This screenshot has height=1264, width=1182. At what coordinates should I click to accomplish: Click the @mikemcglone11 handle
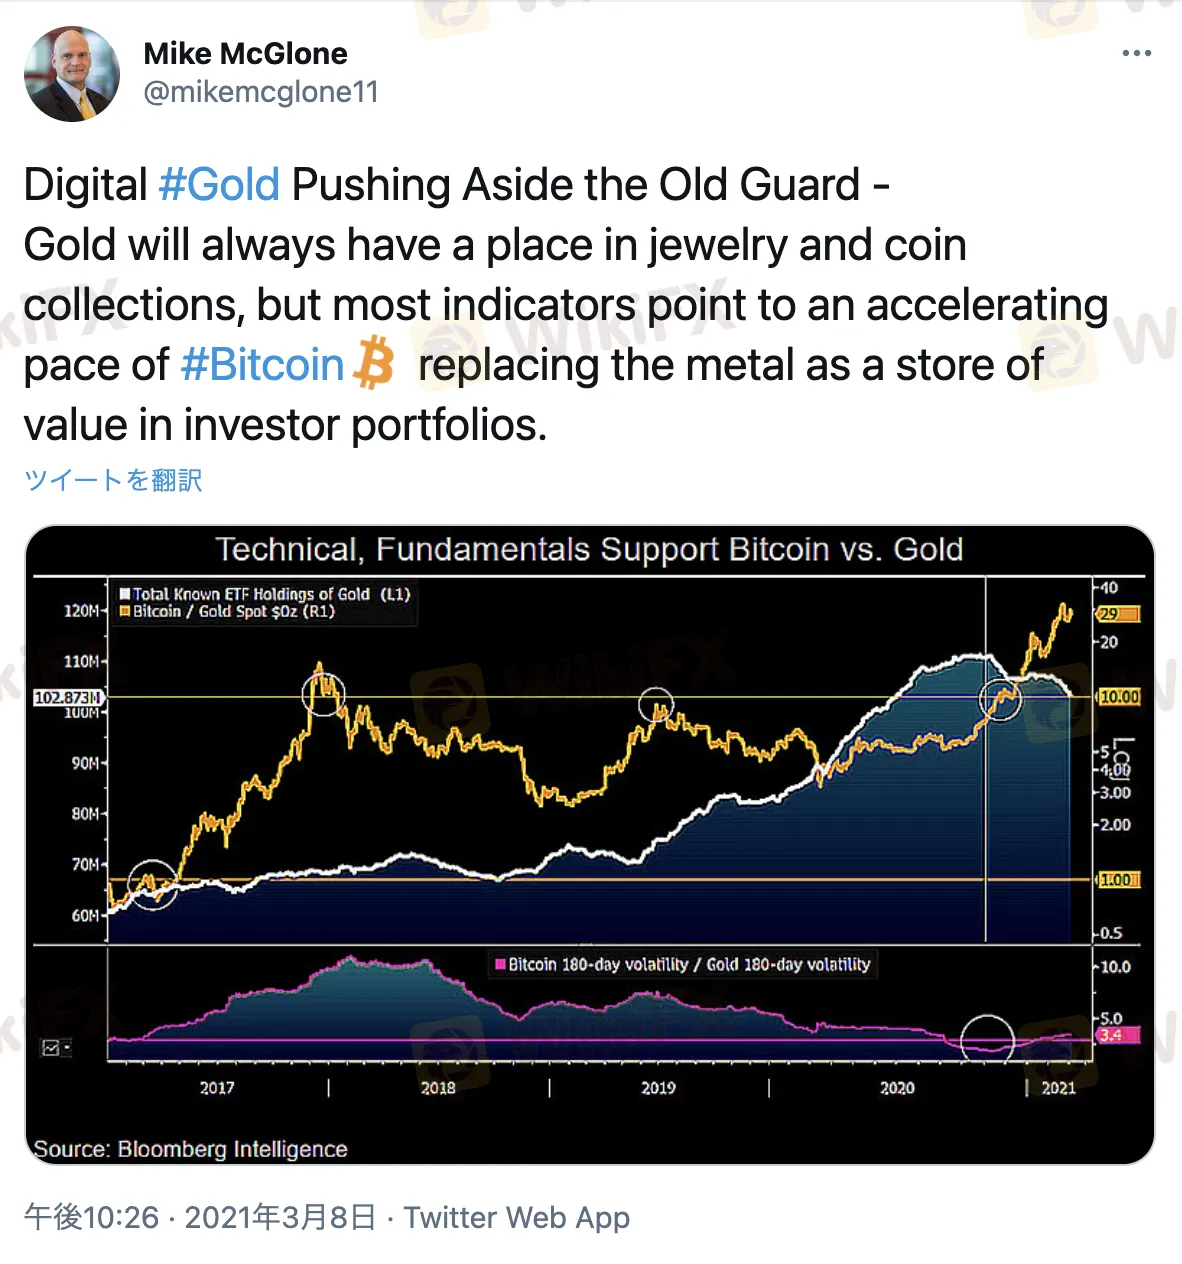[x=261, y=92]
